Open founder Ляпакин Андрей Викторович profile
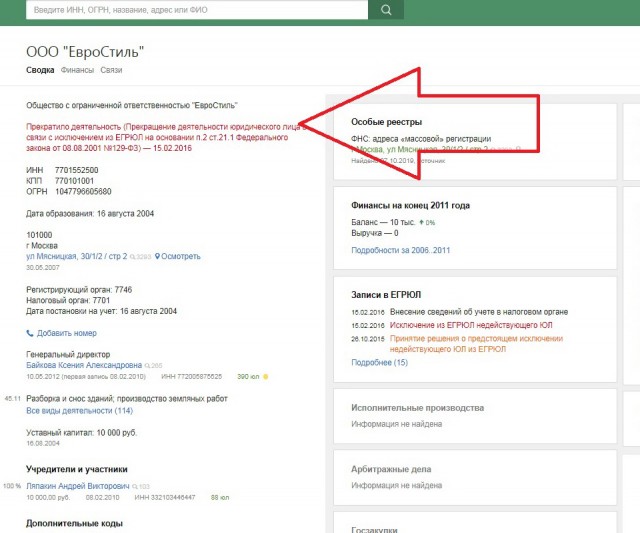The image size is (640, 533). click(x=78, y=486)
